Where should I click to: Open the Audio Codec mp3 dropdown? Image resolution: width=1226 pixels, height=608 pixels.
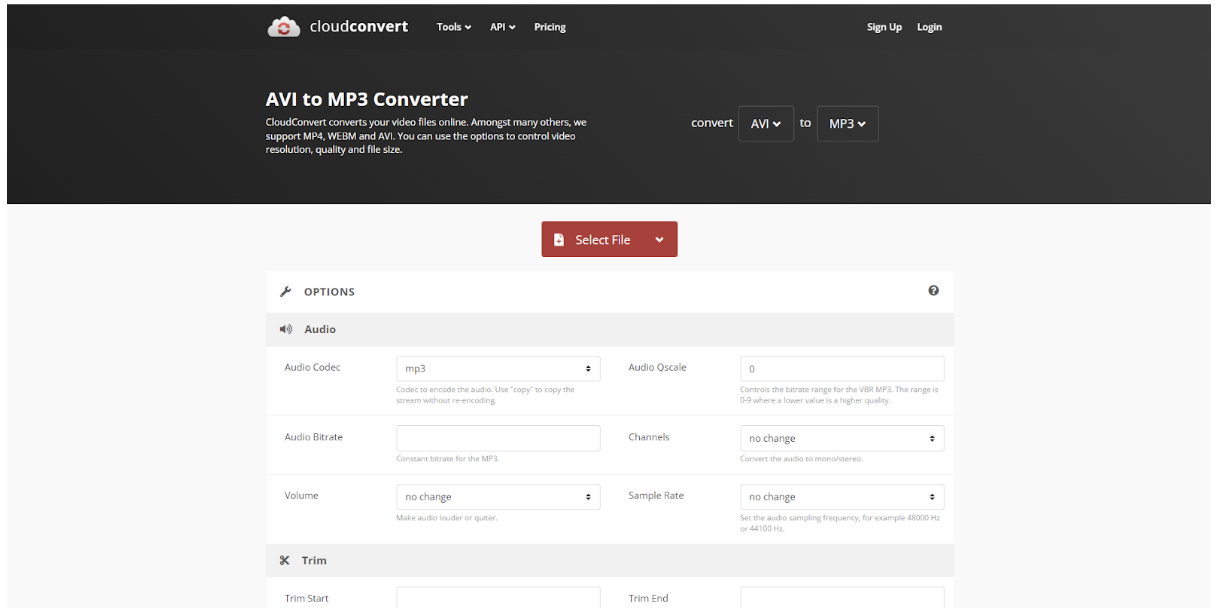coord(498,369)
